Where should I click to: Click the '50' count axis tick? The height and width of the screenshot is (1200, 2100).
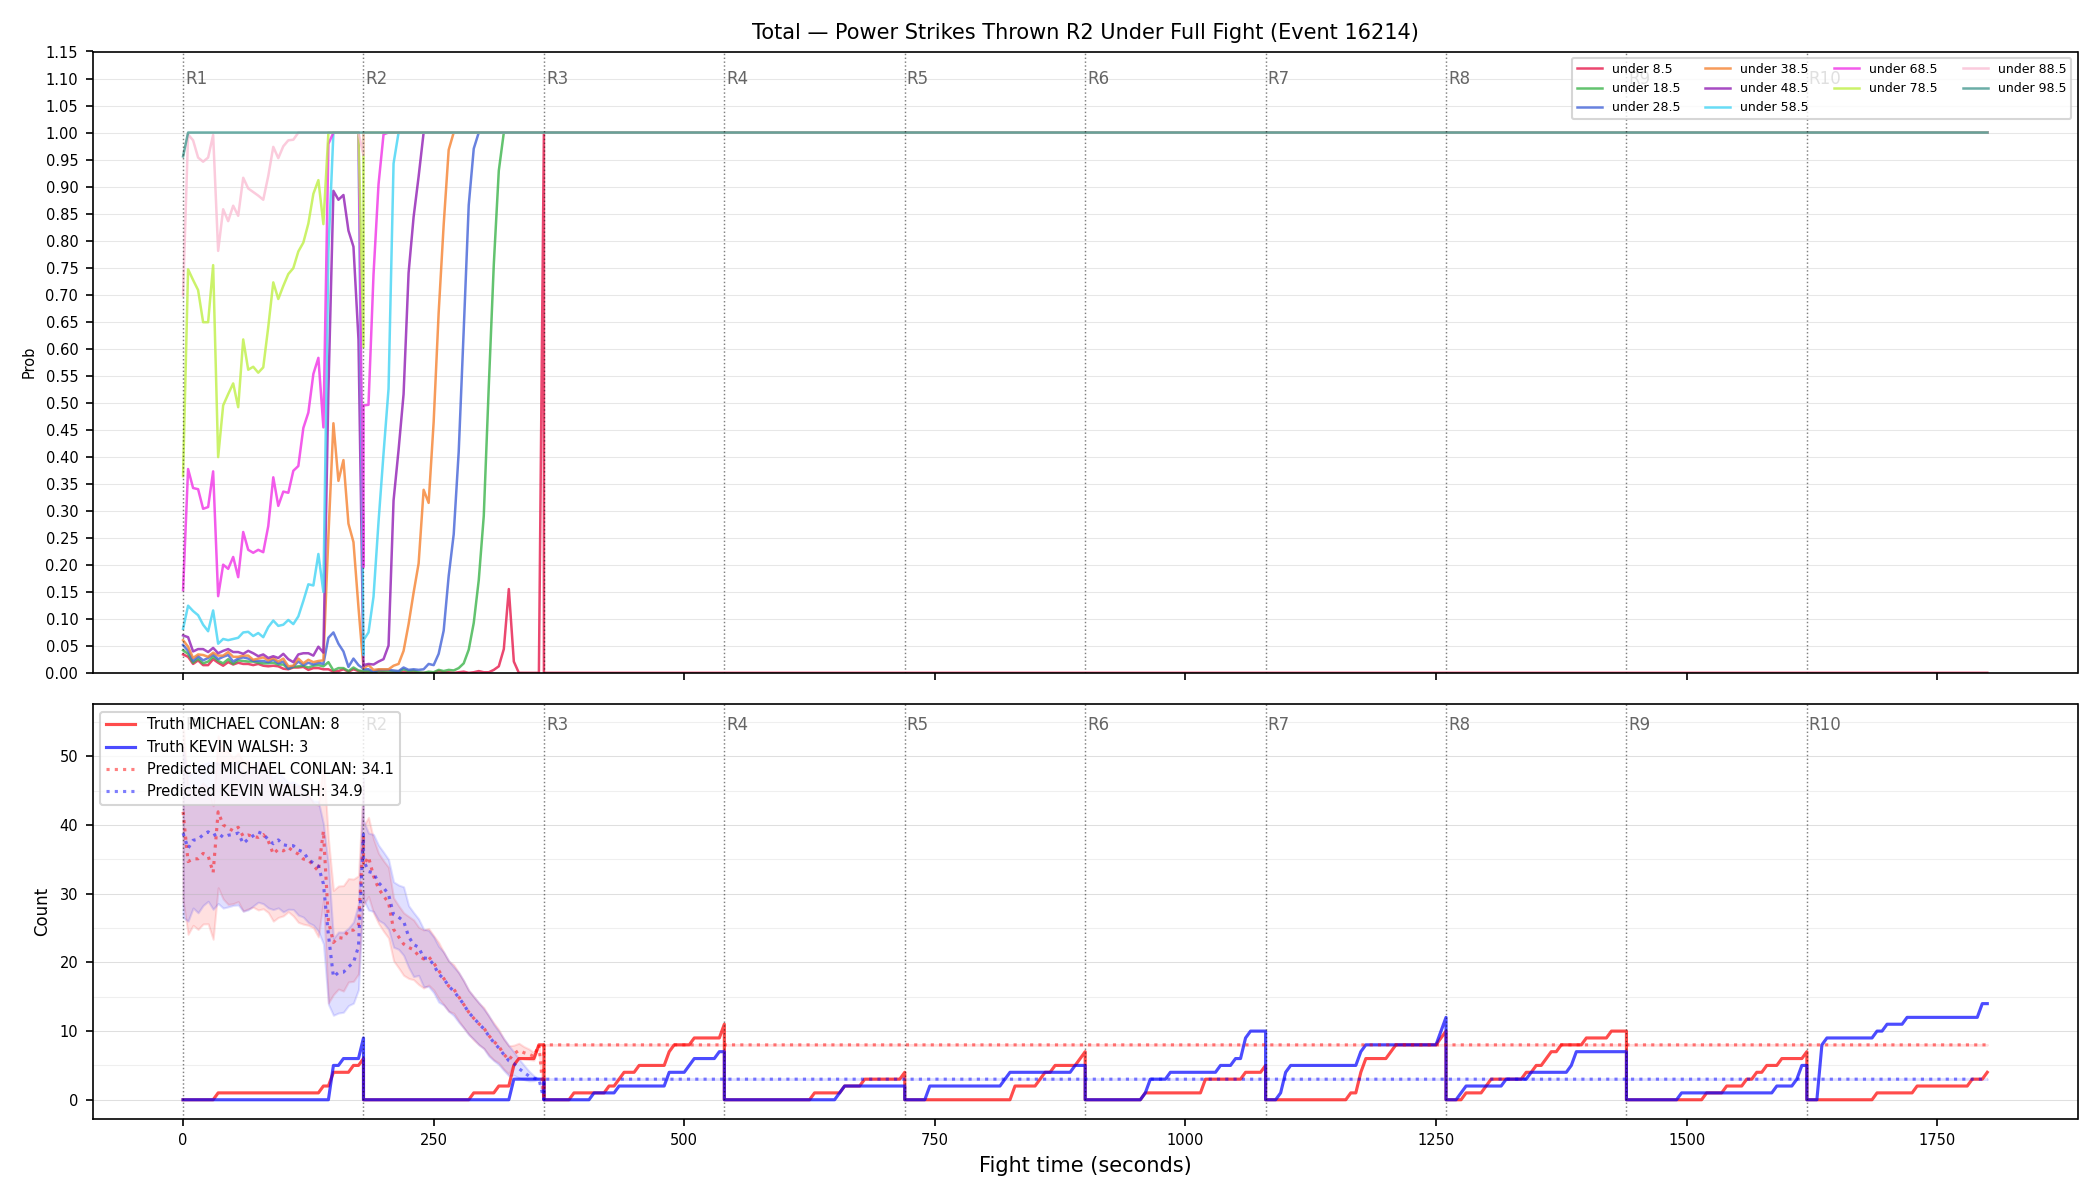69,756
